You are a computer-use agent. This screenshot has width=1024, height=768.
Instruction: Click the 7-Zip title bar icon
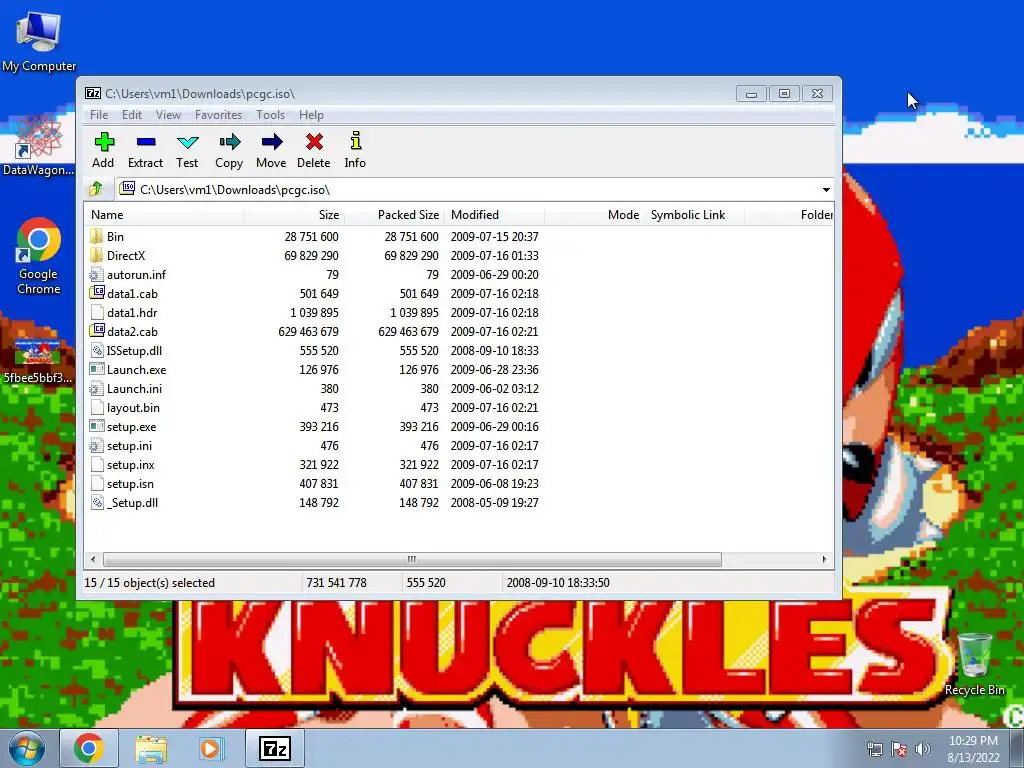[x=93, y=93]
